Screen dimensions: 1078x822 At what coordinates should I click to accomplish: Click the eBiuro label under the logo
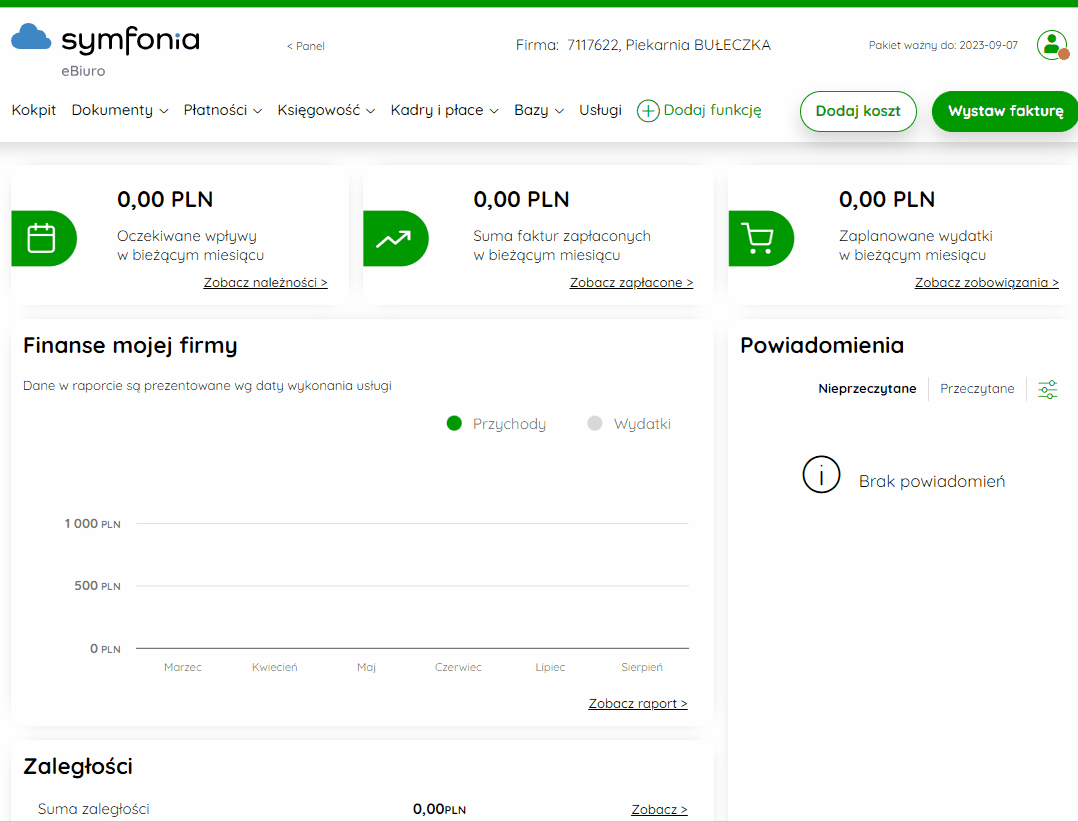[x=83, y=71]
